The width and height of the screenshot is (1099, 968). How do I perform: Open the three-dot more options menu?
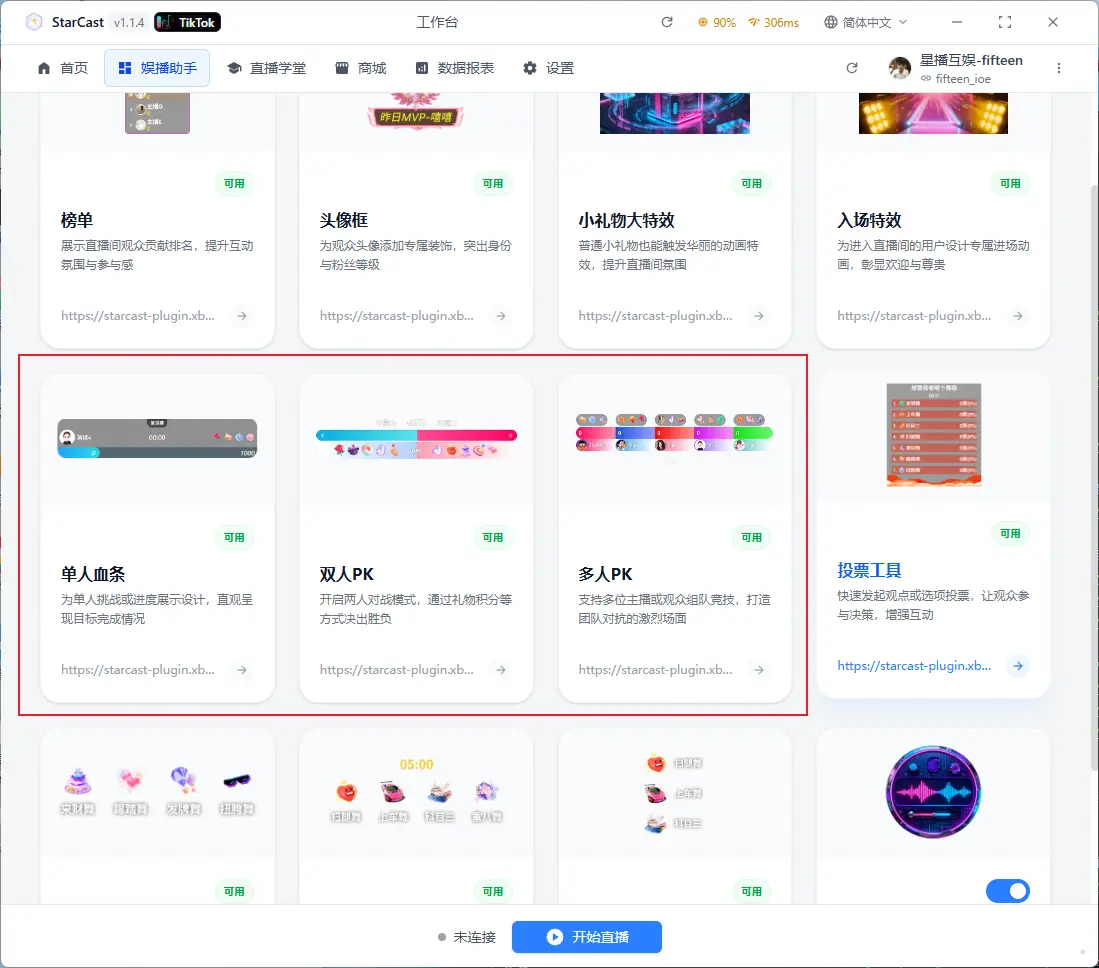pyautogui.click(x=1059, y=68)
